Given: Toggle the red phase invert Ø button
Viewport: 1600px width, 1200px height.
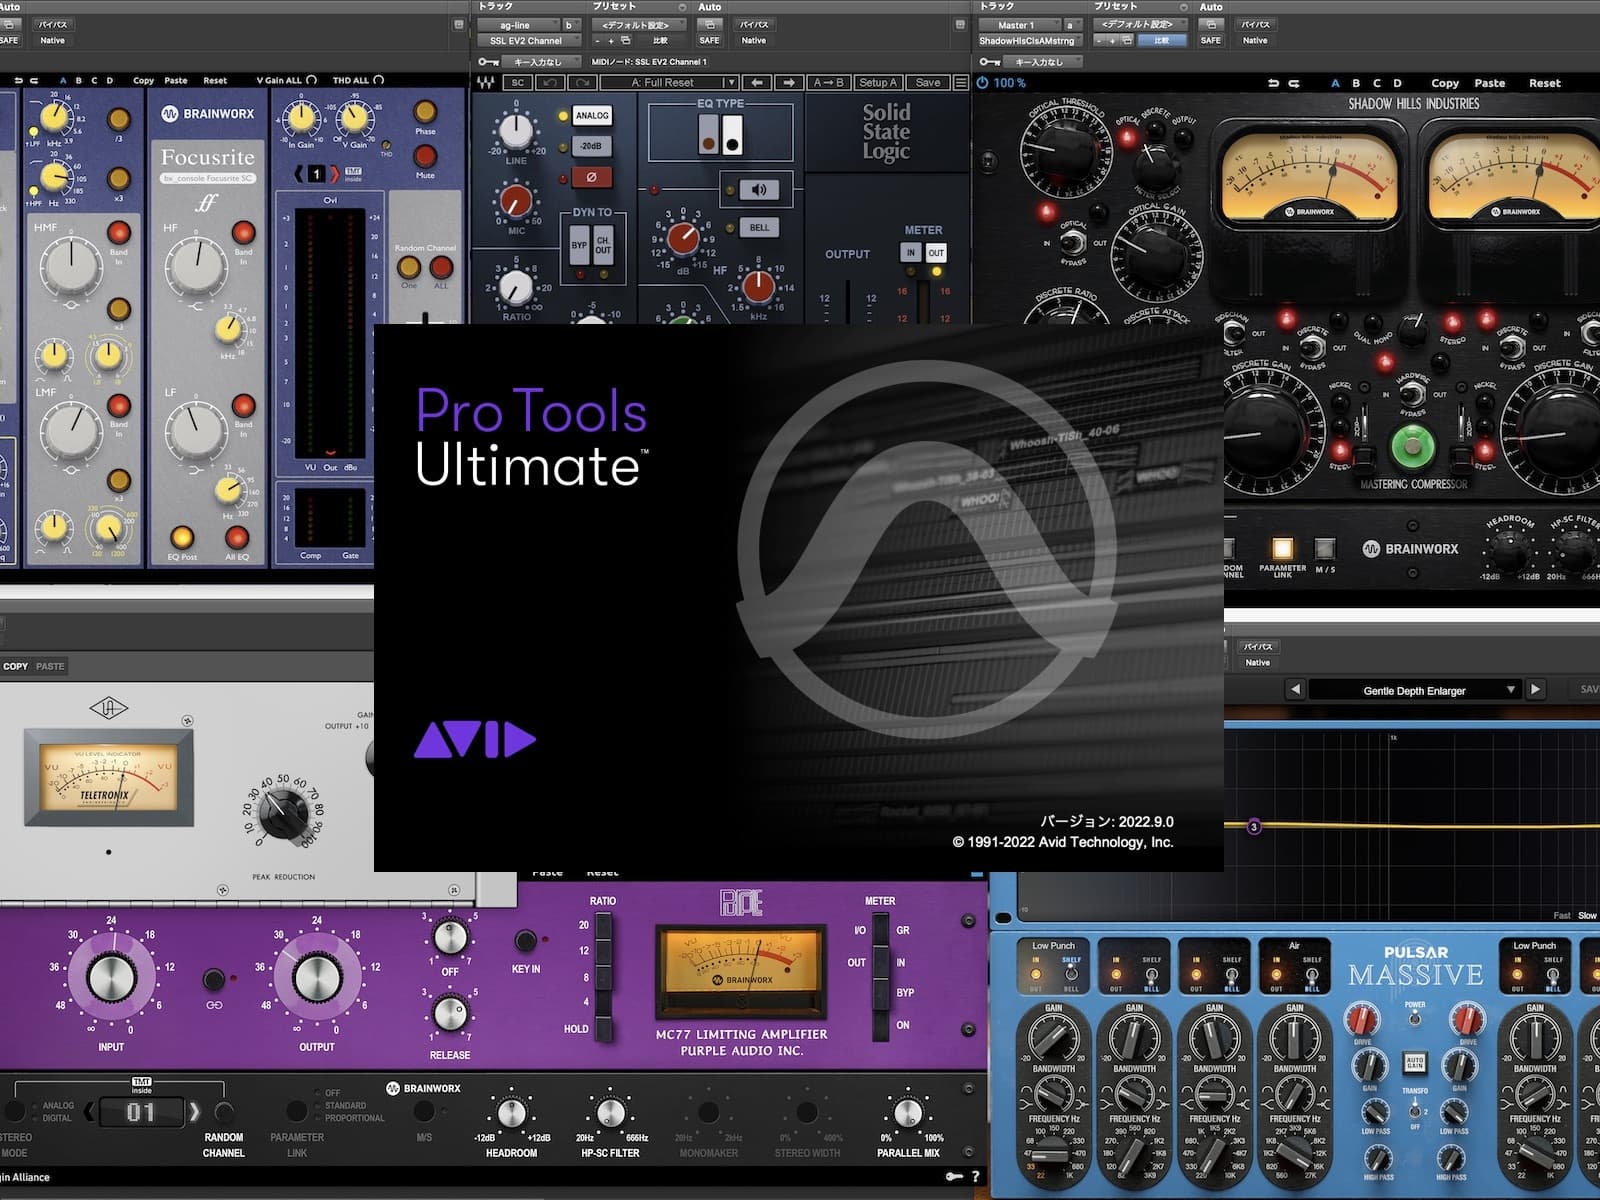Looking at the screenshot, I should (x=591, y=177).
